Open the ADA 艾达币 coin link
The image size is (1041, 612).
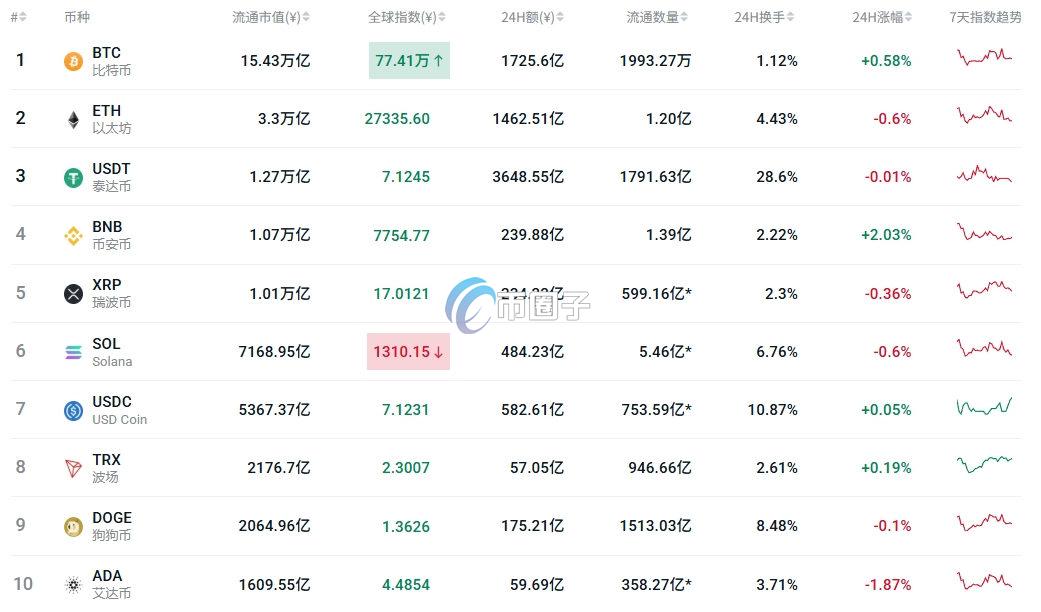click(x=107, y=583)
